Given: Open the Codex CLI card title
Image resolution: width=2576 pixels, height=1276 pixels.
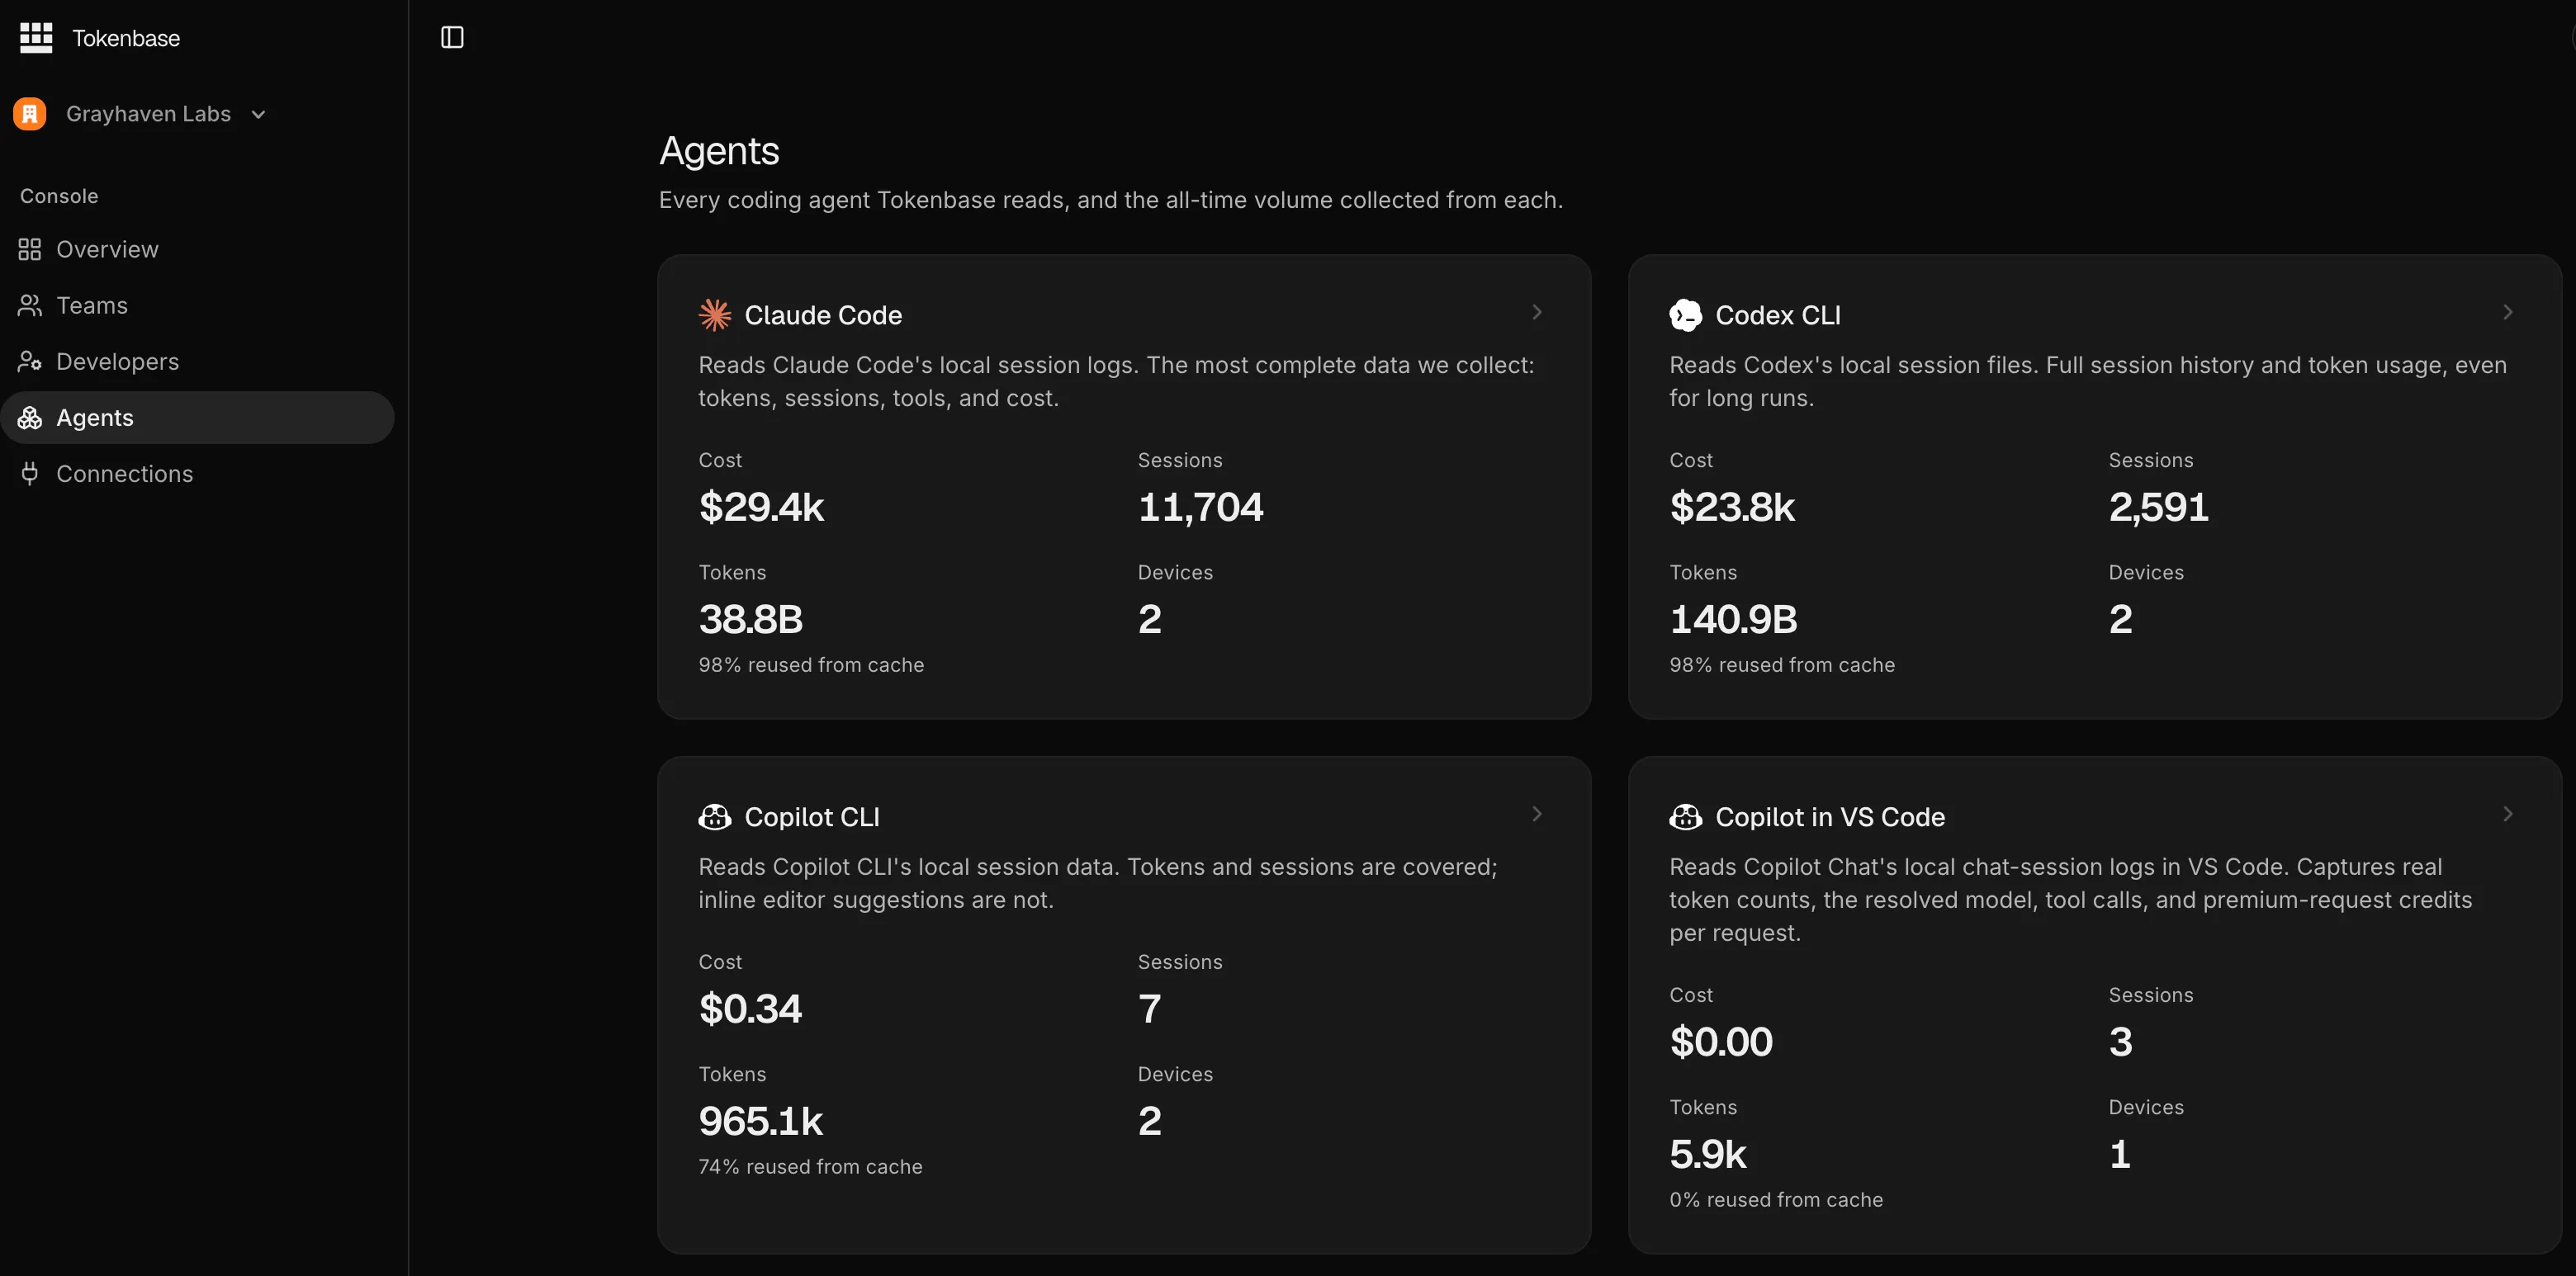Looking at the screenshot, I should (1778, 315).
